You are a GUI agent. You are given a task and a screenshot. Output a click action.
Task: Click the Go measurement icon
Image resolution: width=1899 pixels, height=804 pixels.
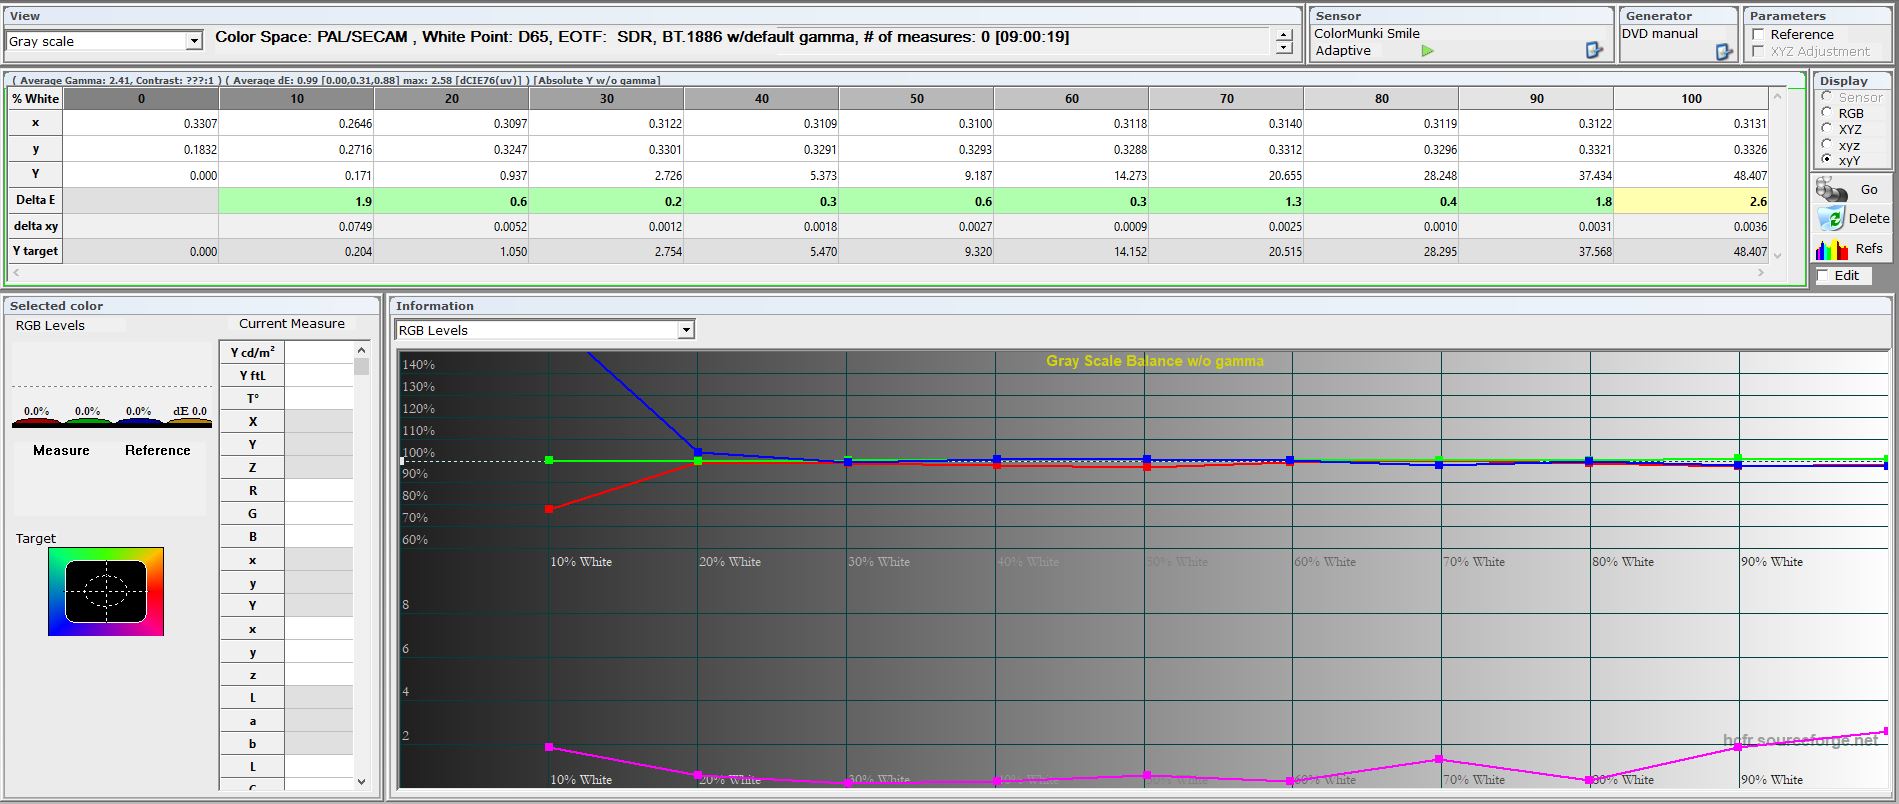click(x=1832, y=190)
